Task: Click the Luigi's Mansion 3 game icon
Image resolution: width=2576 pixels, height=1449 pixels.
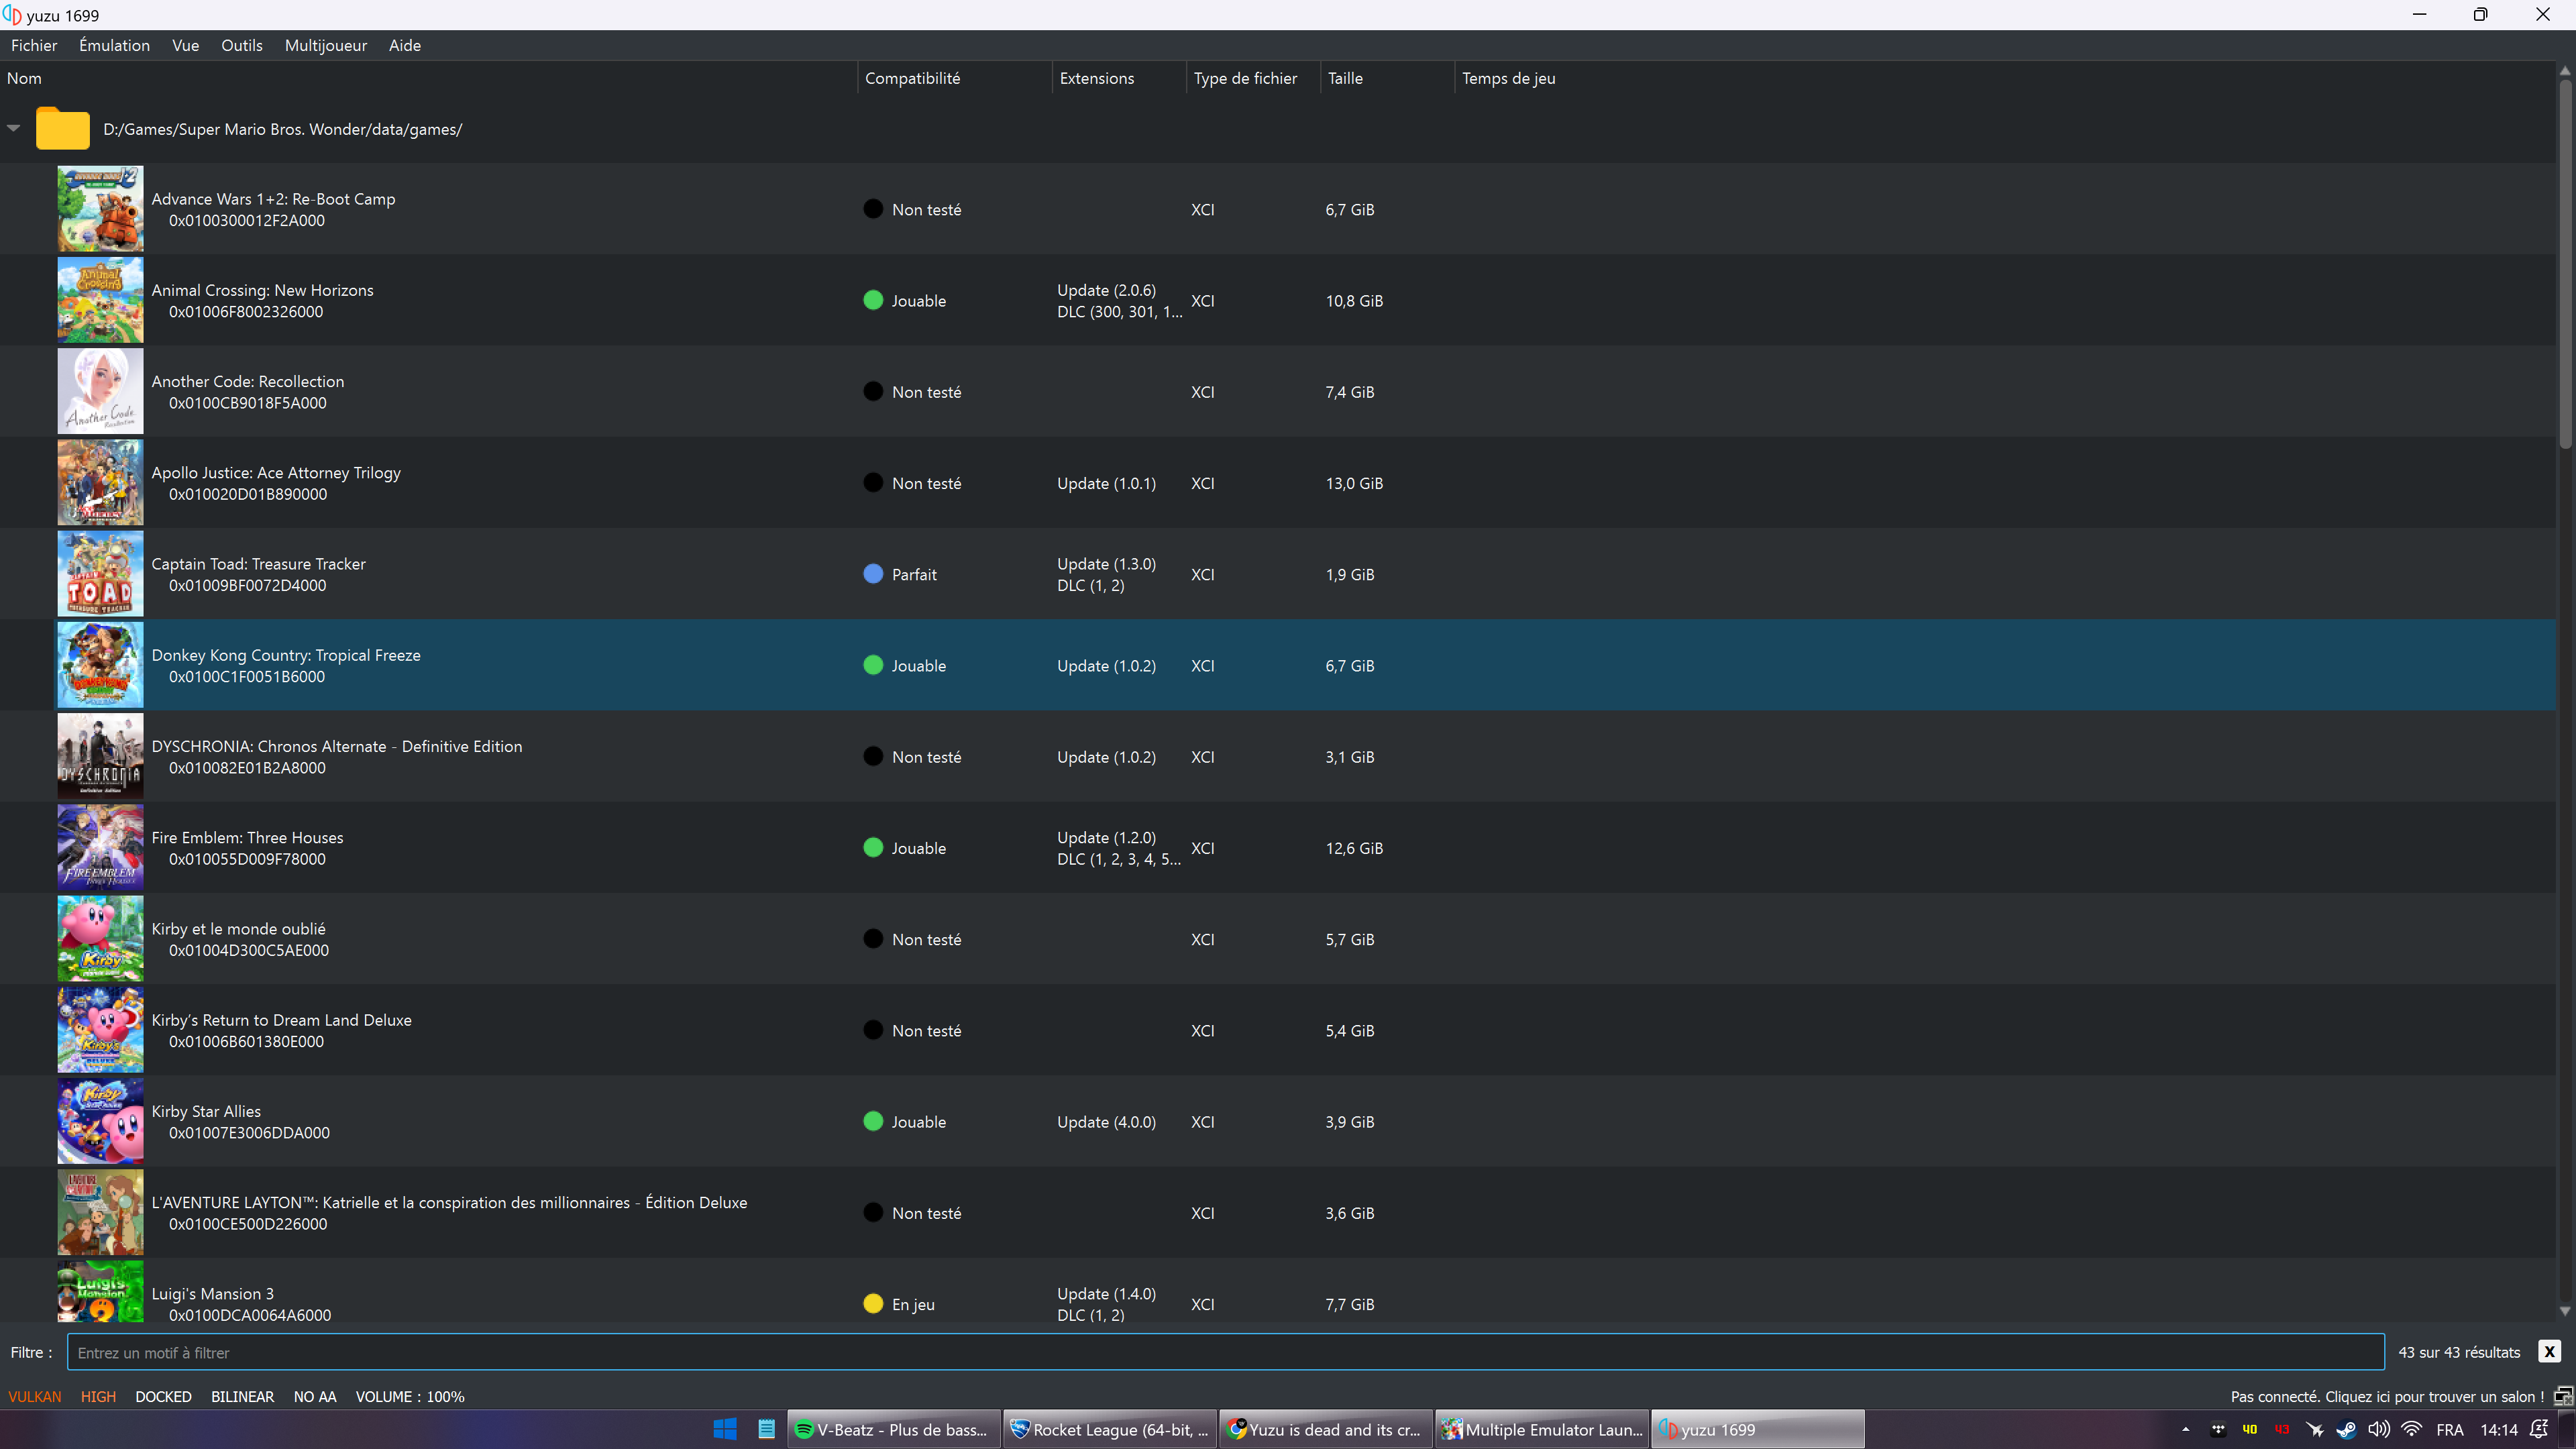Action: (100, 1293)
